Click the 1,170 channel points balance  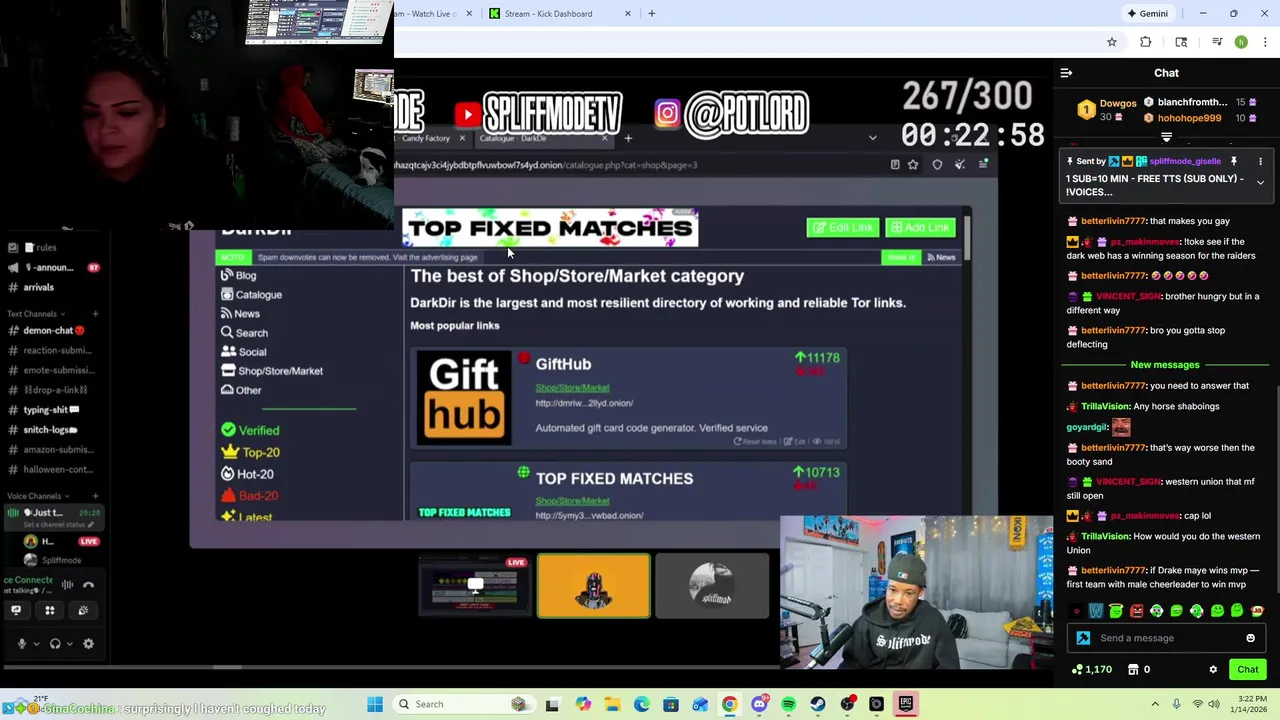(1091, 670)
